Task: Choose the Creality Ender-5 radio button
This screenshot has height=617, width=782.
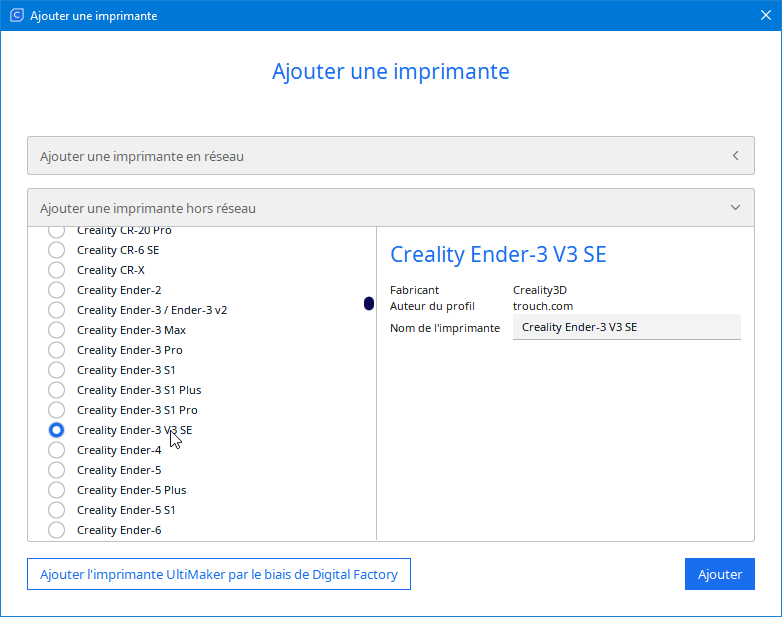Action: tap(56, 470)
